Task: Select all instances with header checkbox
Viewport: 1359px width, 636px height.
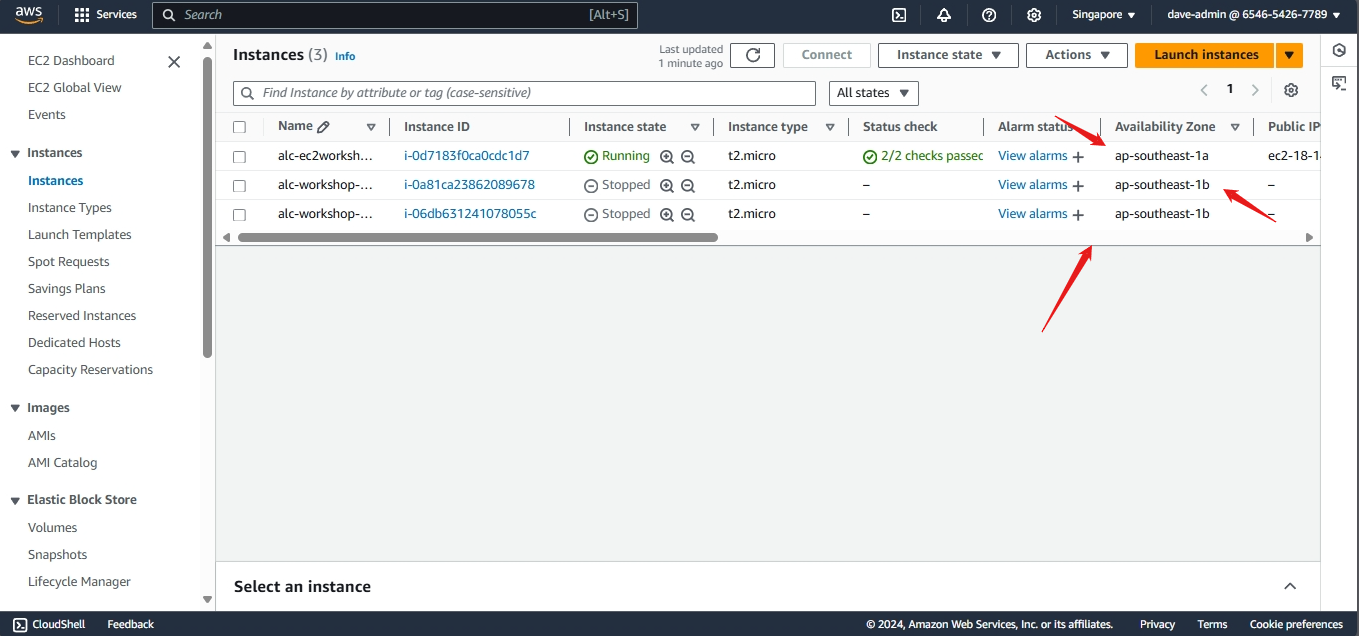Action: click(239, 127)
